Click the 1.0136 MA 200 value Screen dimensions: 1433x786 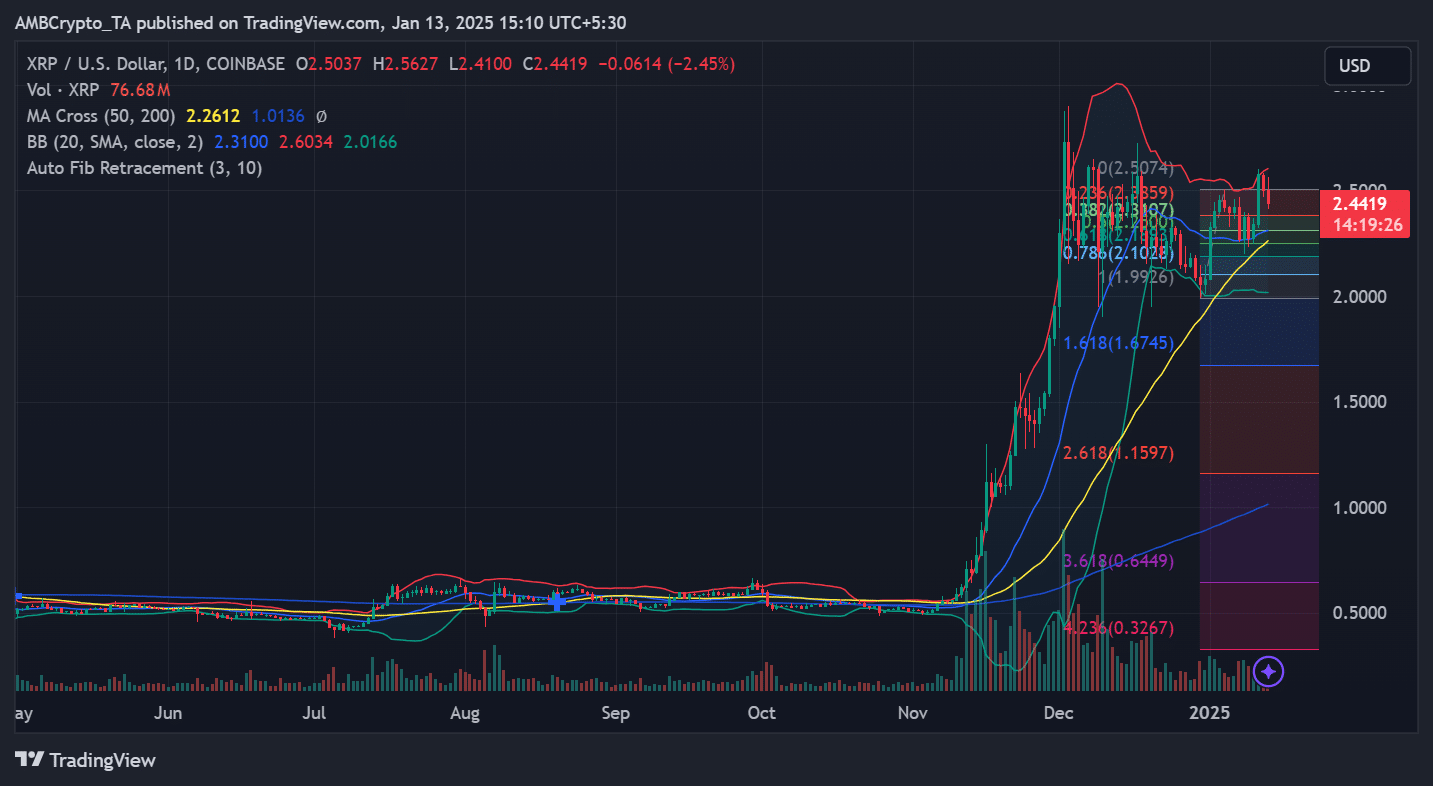[x=277, y=116]
